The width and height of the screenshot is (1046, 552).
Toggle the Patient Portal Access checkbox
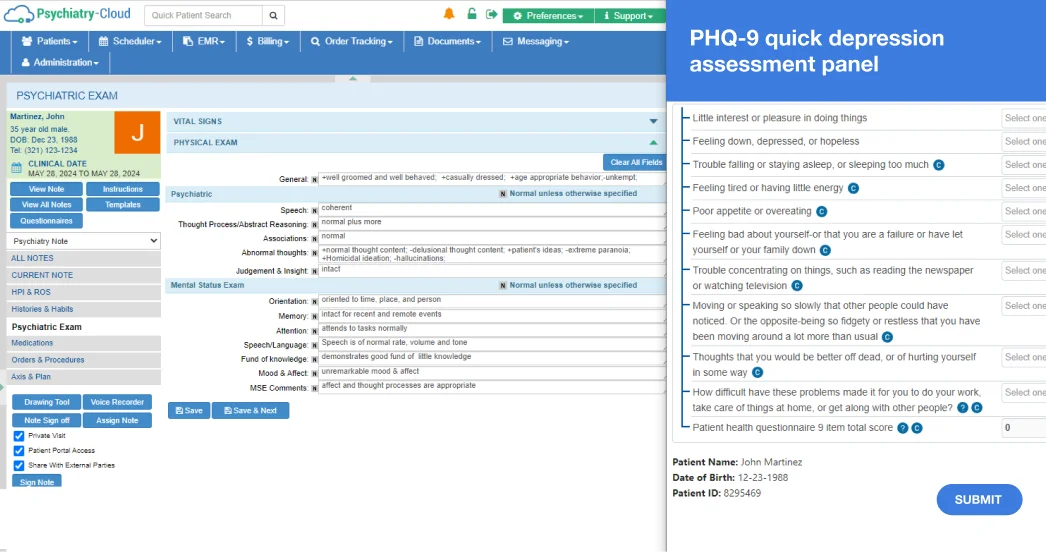click(x=19, y=451)
